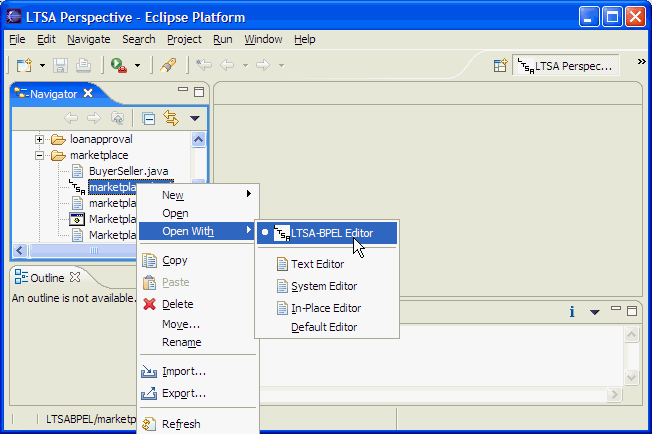Minimize the bottom right view
The height and width of the screenshot is (434, 652).
[x=616, y=308]
